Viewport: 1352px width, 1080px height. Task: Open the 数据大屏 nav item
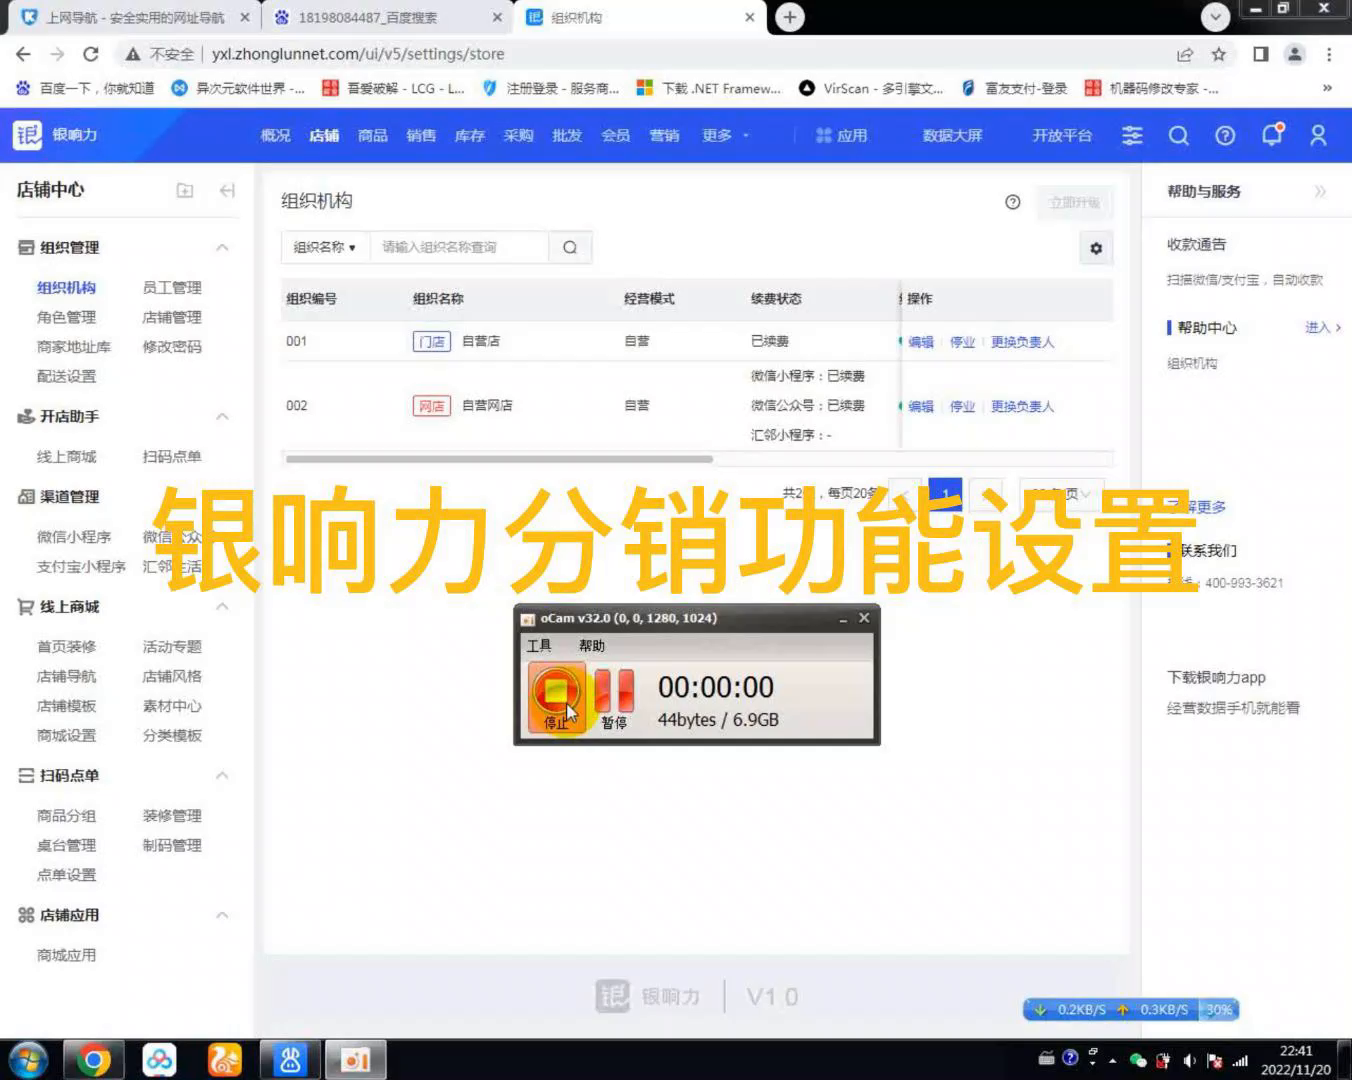(x=952, y=135)
